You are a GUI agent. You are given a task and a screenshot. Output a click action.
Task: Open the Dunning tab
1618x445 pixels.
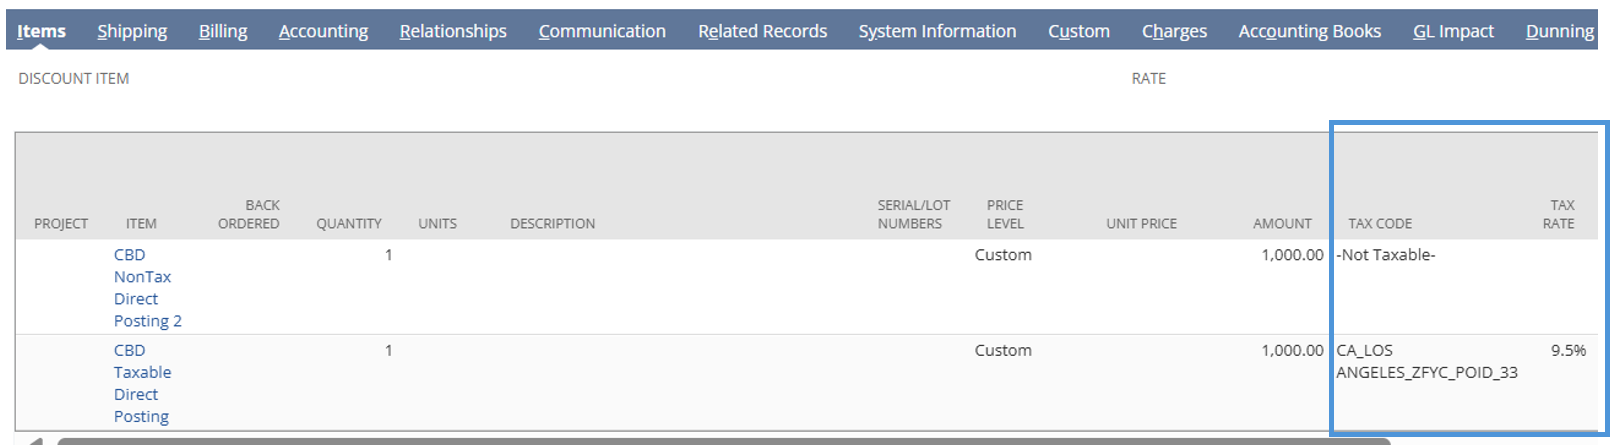pyautogui.click(x=1559, y=31)
